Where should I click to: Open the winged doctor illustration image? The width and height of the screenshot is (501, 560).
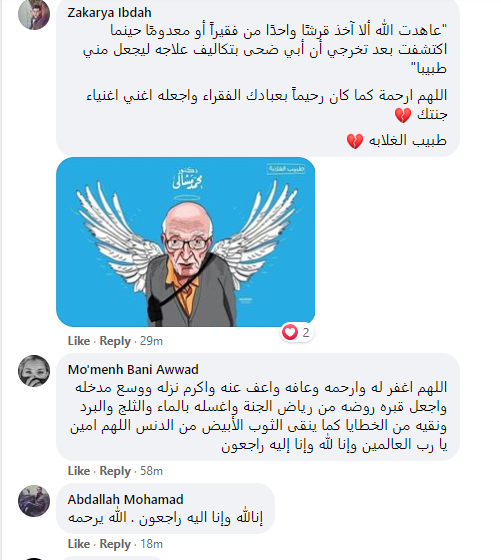click(185, 242)
